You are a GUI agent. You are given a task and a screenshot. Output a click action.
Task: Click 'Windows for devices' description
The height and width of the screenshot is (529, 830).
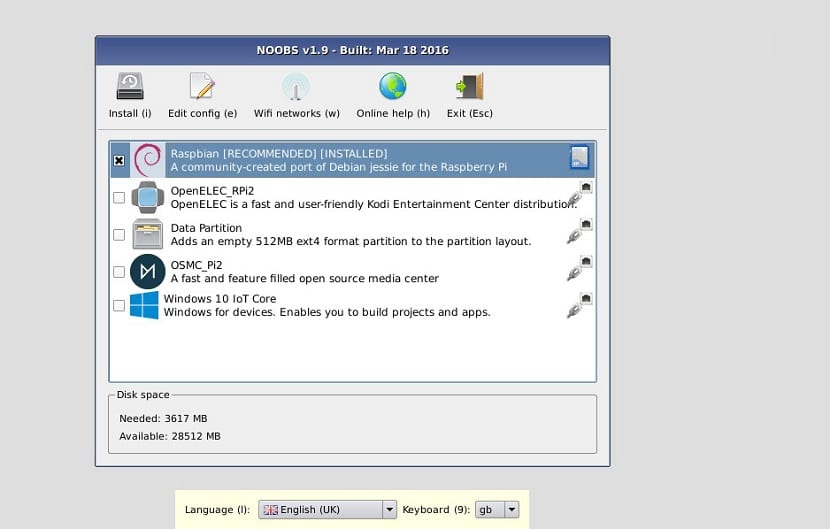327,312
